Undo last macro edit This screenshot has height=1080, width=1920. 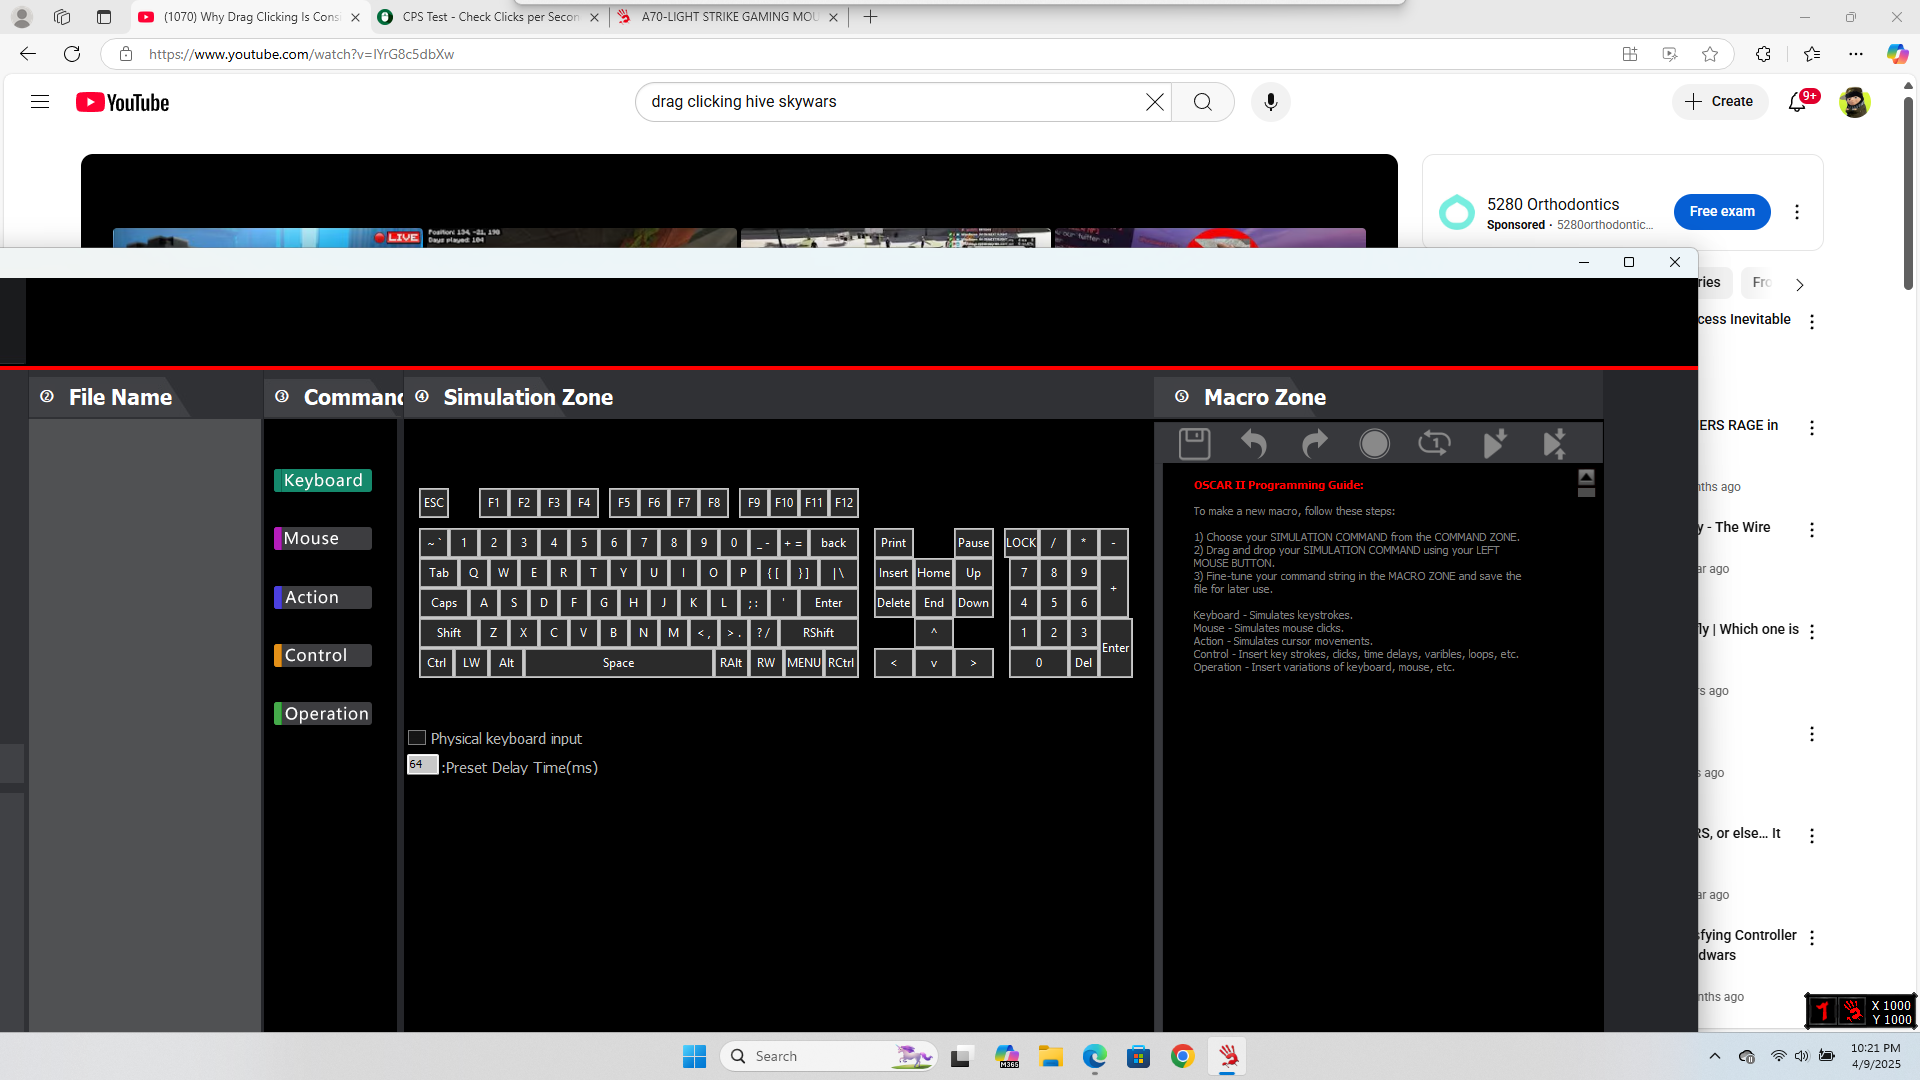[x=1253, y=443]
